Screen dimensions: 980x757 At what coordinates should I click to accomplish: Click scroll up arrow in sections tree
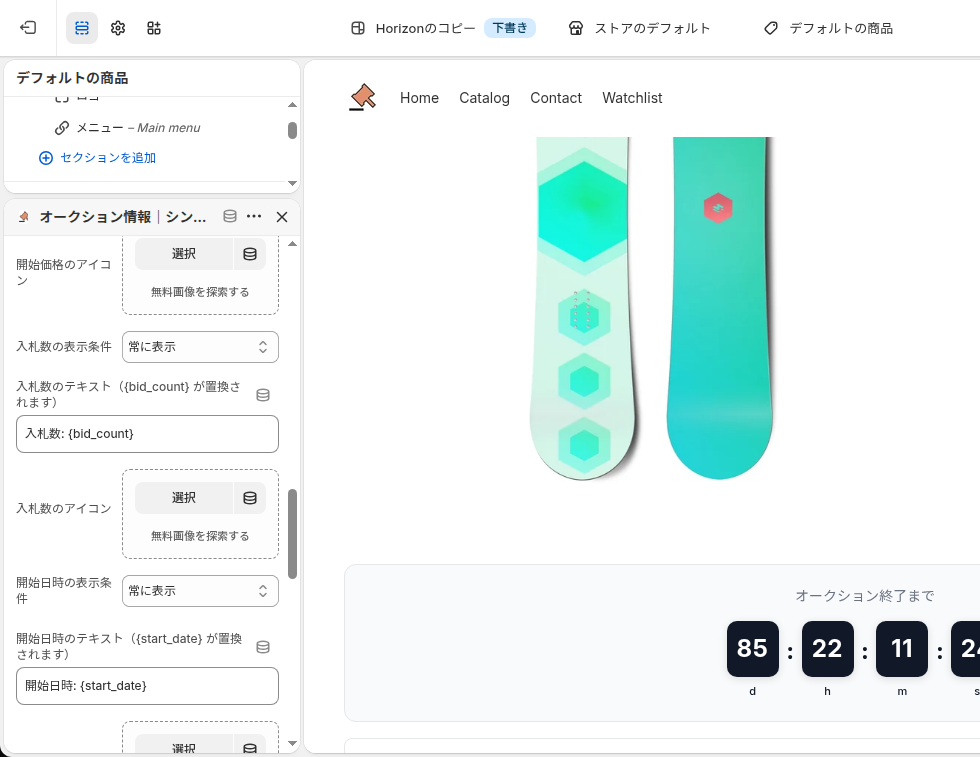click(292, 104)
